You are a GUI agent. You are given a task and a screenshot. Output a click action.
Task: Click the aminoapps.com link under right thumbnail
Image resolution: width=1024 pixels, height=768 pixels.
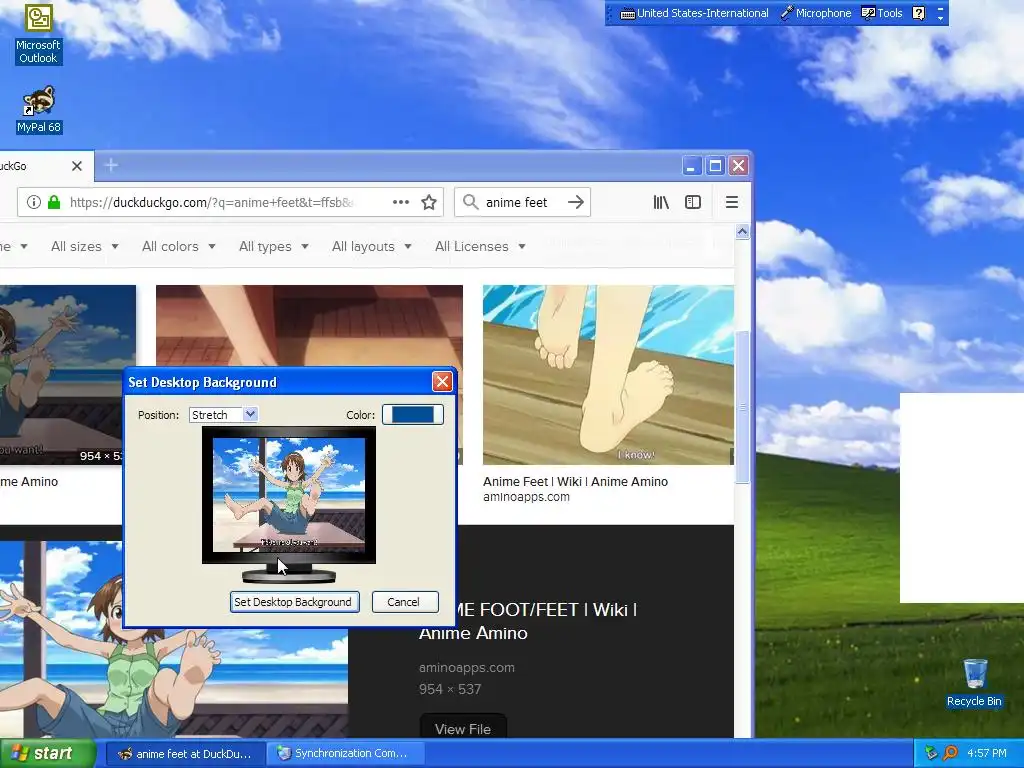point(526,497)
